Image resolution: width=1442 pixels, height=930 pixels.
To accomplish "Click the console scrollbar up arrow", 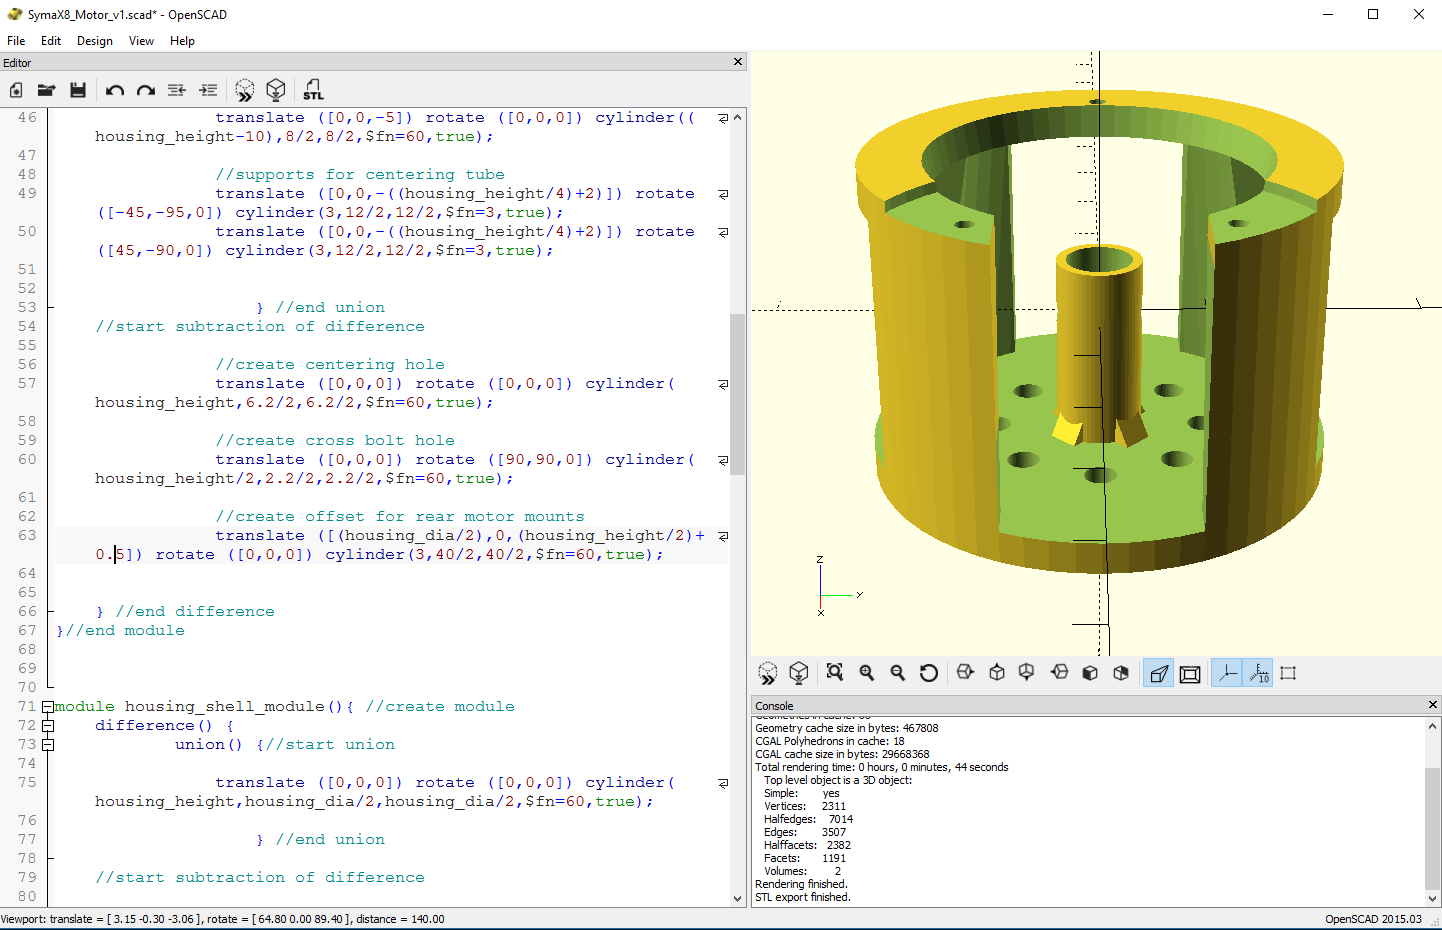I will [x=1432, y=727].
